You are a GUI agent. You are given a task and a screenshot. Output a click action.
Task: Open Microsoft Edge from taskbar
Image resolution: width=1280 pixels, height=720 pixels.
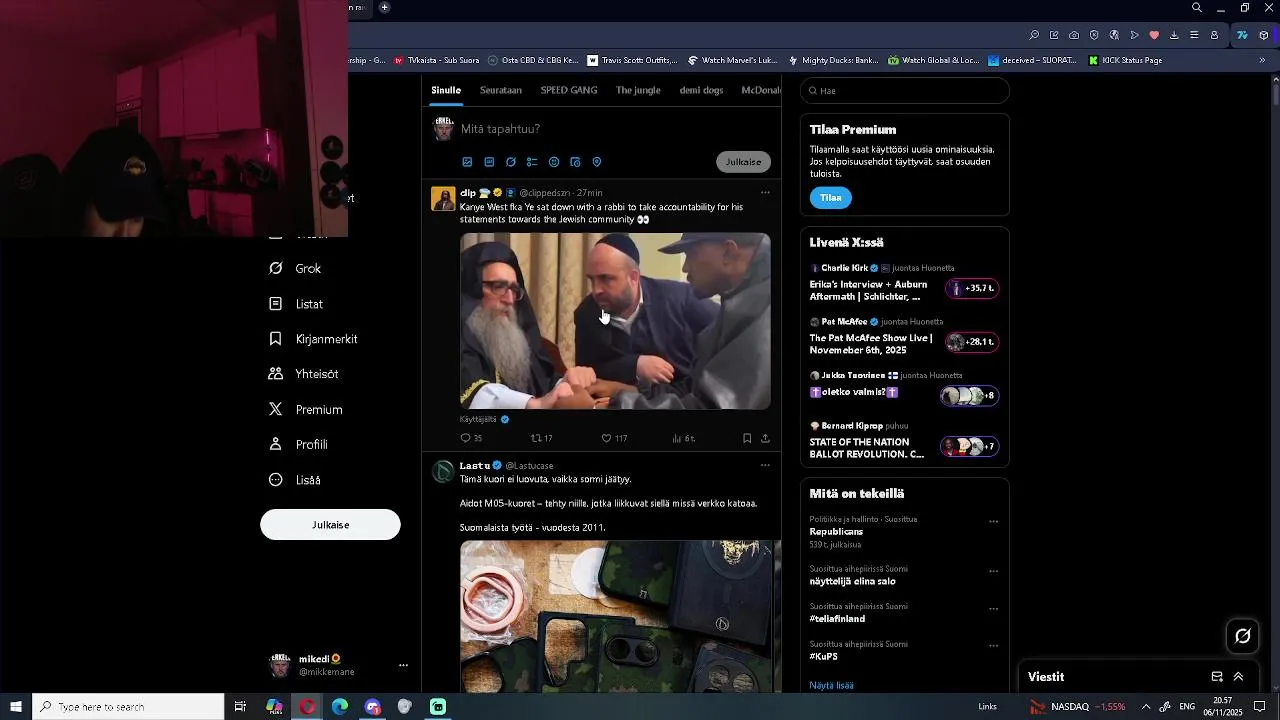click(340, 707)
